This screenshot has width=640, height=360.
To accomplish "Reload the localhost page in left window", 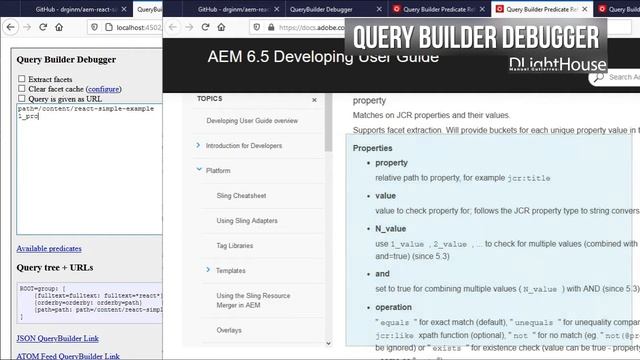I will (x=43, y=27).
